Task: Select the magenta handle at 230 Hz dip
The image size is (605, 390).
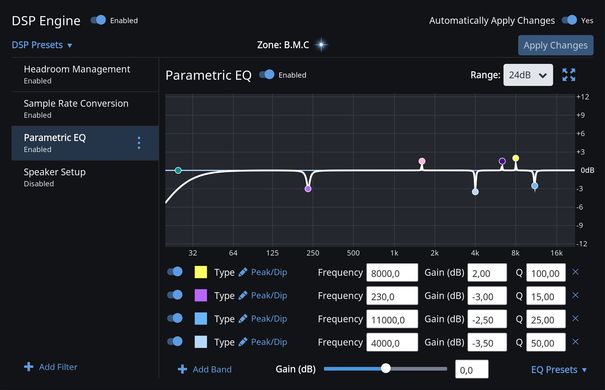Action: (x=308, y=189)
